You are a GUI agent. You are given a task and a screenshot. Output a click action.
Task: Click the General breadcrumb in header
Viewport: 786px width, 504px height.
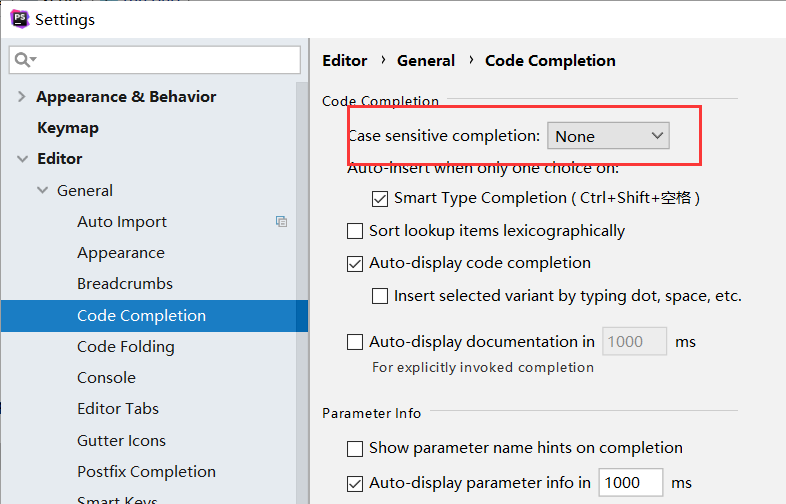pyautogui.click(x=426, y=61)
